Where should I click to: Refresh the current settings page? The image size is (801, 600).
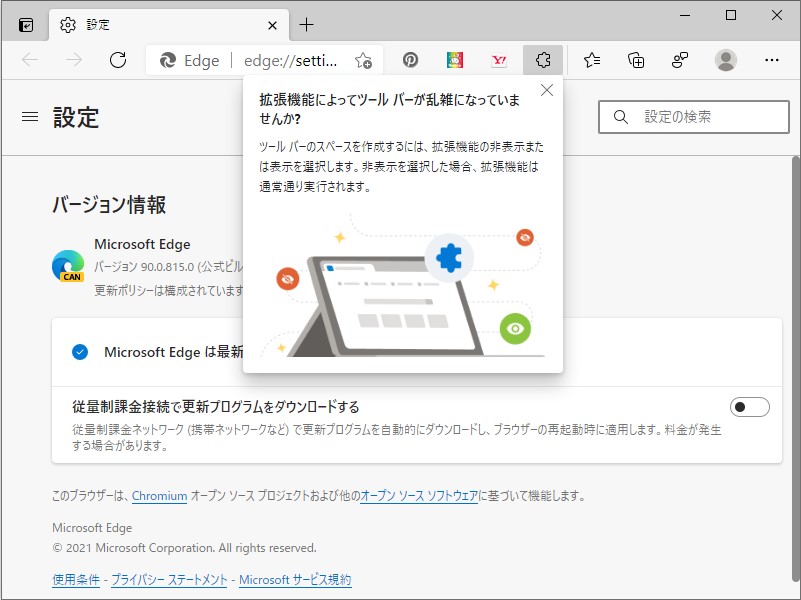coord(117,60)
